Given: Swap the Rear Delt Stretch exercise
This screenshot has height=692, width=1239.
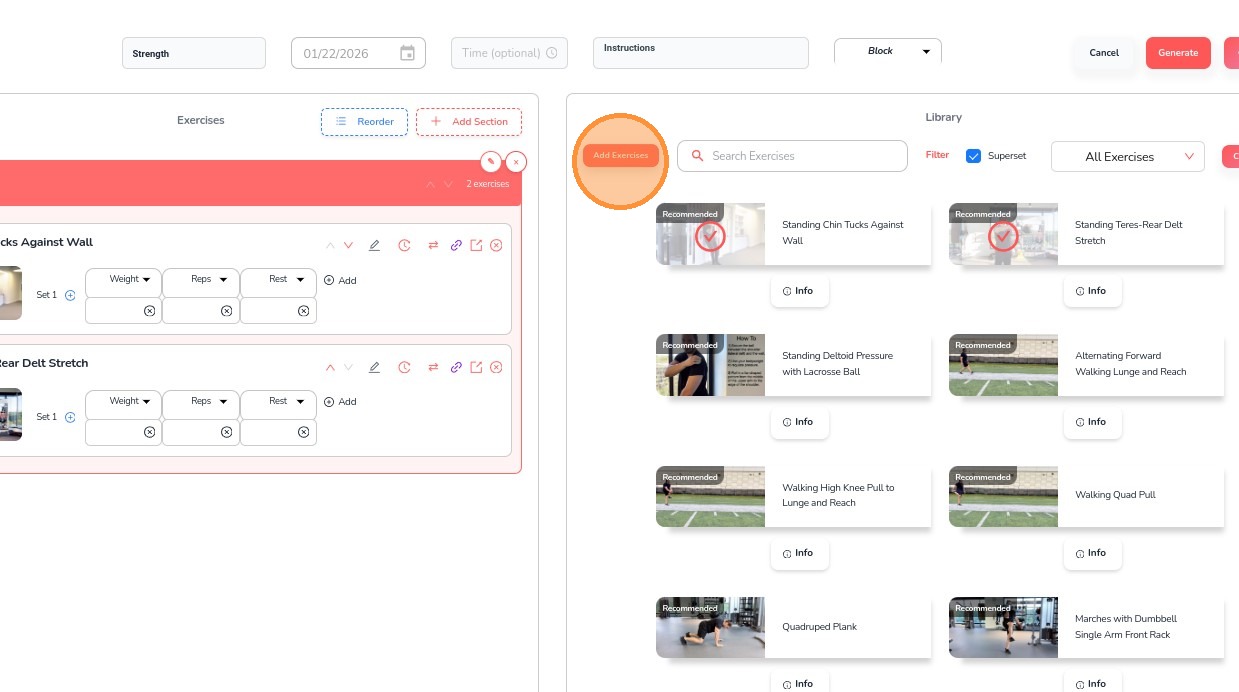Looking at the screenshot, I should [x=433, y=367].
